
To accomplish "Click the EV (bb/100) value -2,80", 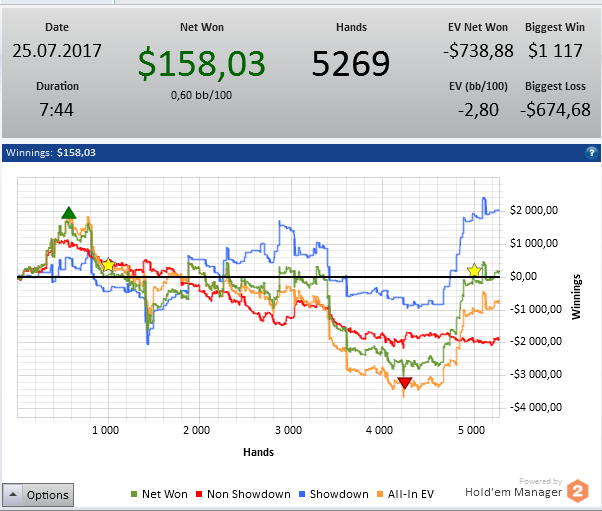I will (478, 110).
